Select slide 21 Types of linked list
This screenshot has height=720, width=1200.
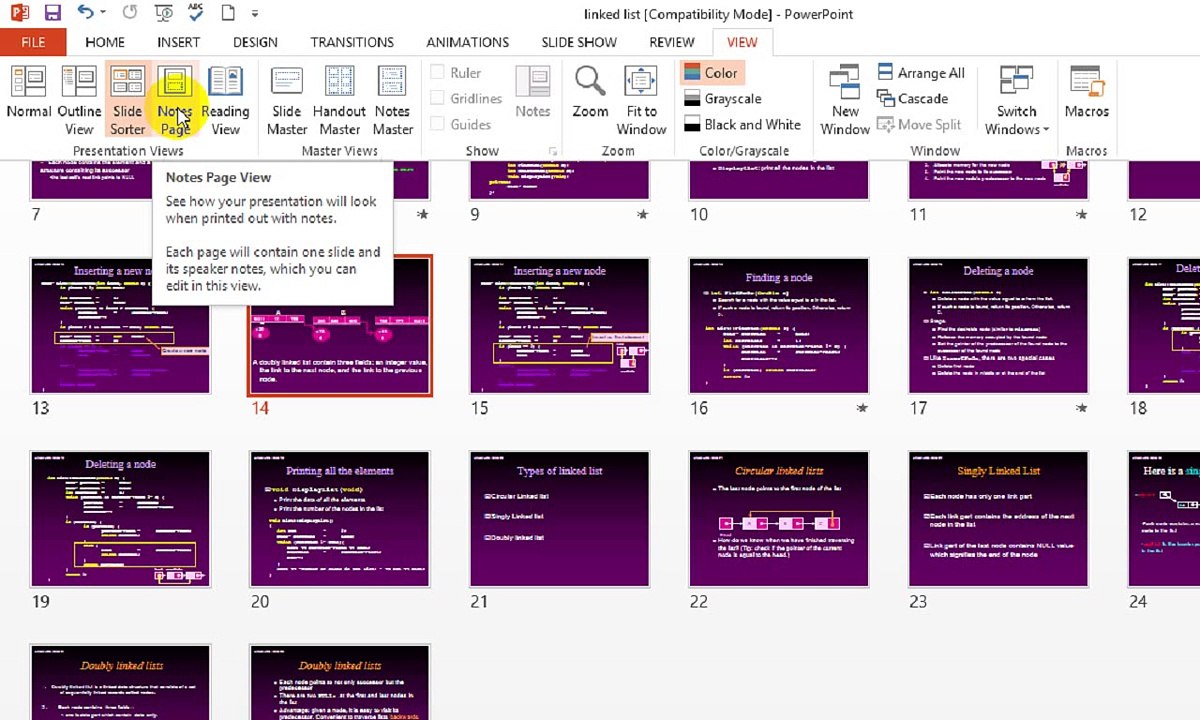(x=560, y=519)
